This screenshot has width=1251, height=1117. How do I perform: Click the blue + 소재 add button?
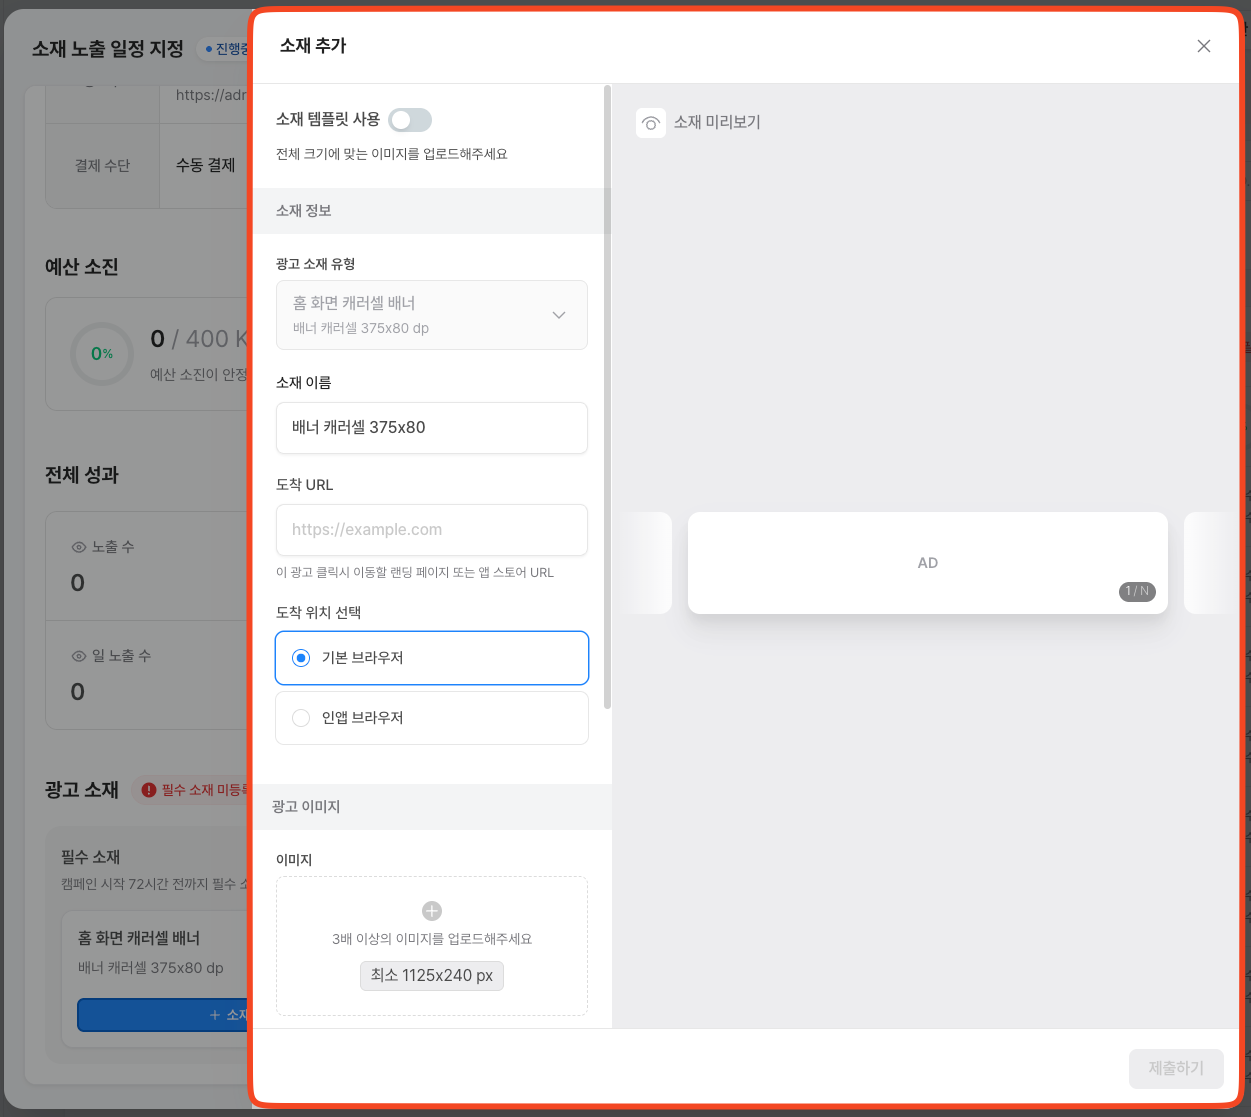point(163,1015)
